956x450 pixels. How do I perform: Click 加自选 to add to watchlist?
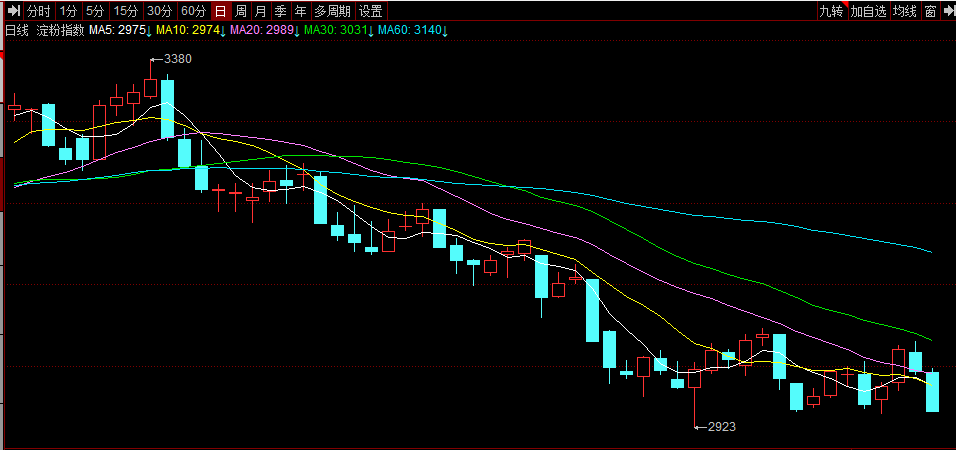(869, 10)
